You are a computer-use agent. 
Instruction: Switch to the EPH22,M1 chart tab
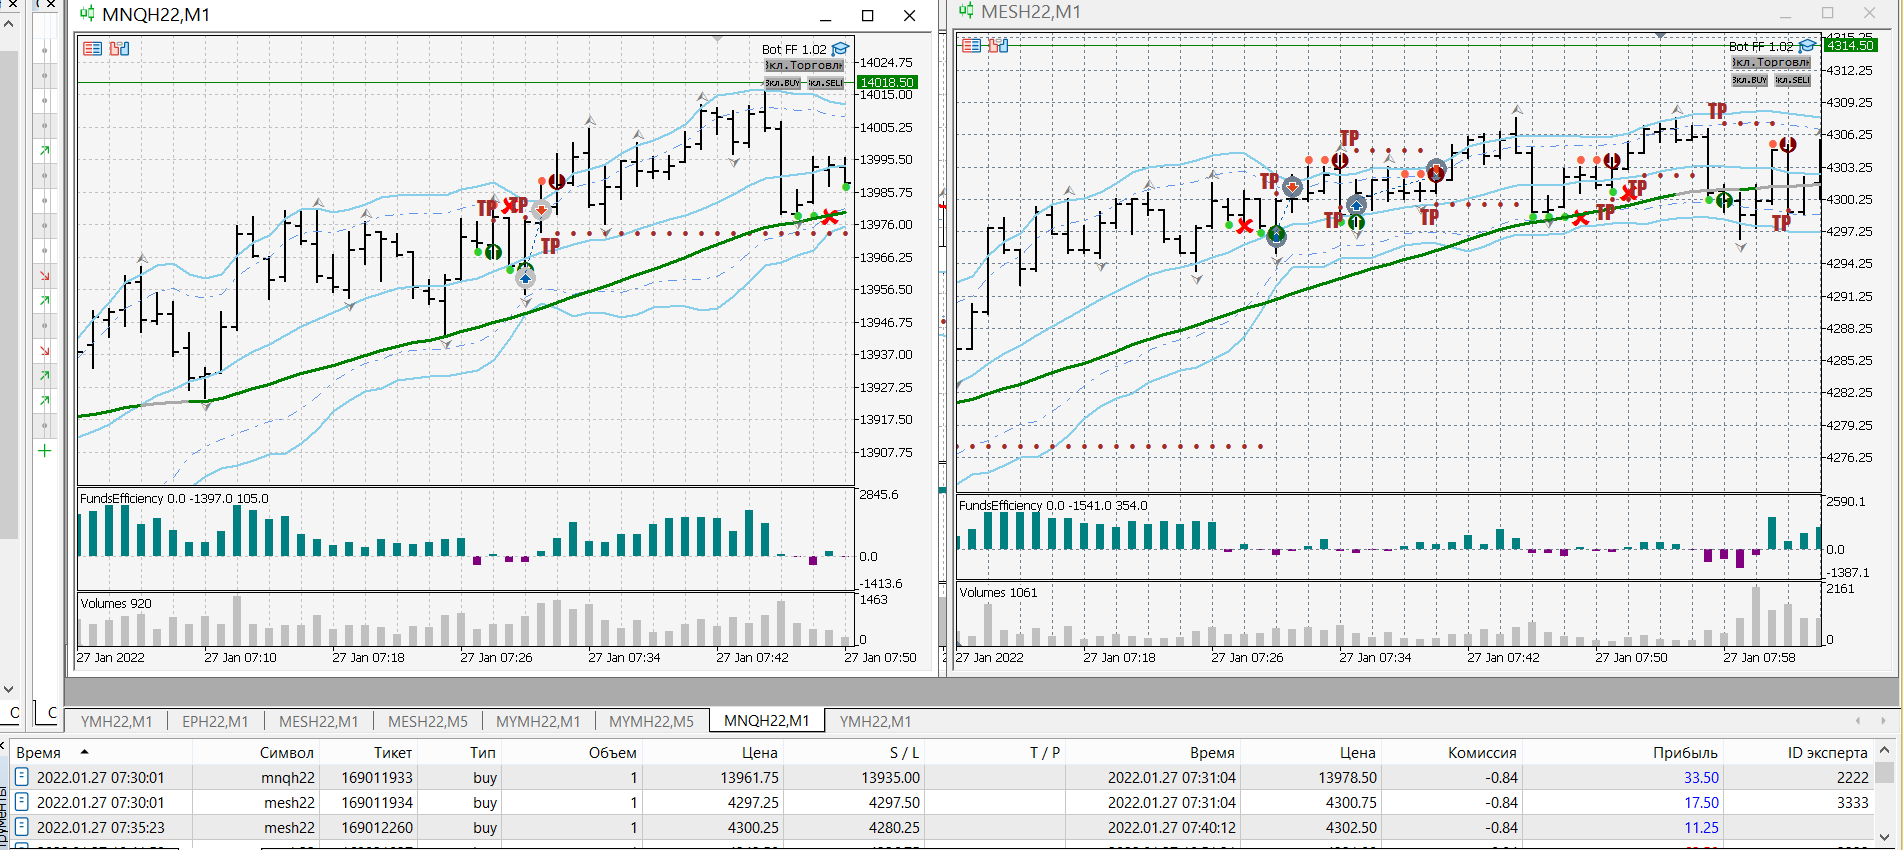pyautogui.click(x=215, y=721)
